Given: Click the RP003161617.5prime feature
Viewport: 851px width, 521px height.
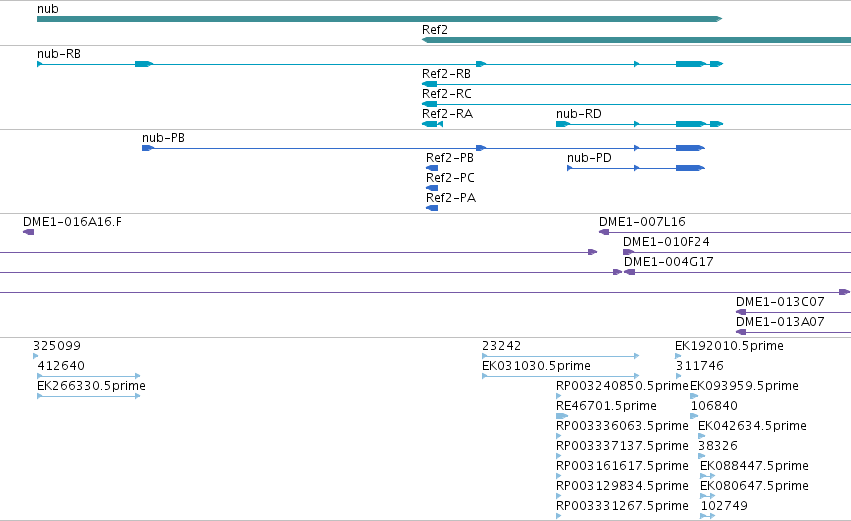Looking at the screenshot, I should pyautogui.click(x=558, y=476).
